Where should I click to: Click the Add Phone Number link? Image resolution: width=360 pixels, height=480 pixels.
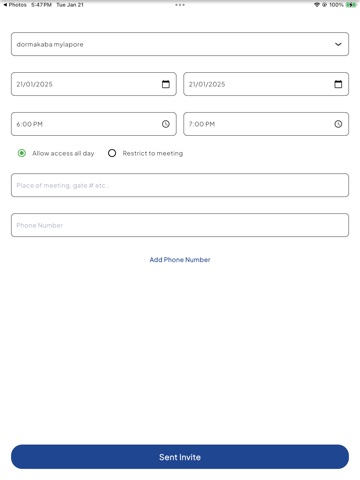click(180, 260)
